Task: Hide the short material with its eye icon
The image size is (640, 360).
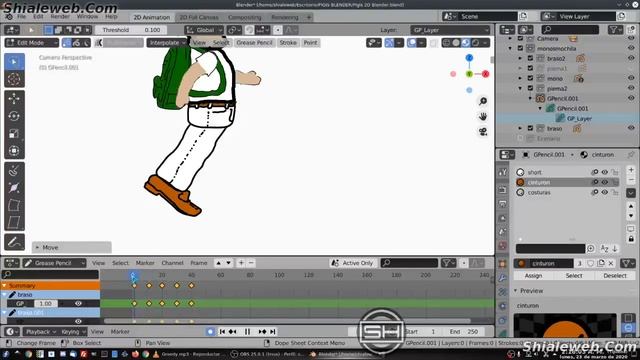Action: pyautogui.click(x=604, y=172)
